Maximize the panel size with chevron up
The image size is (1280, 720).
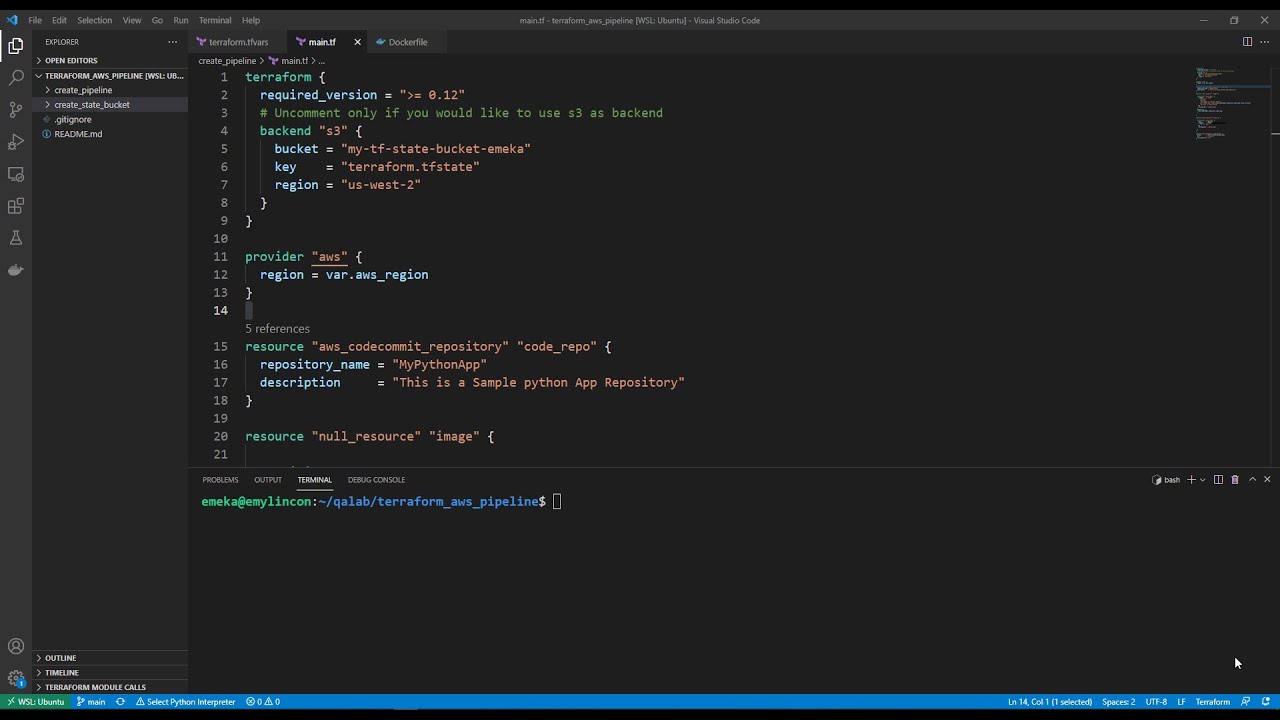coord(1252,480)
